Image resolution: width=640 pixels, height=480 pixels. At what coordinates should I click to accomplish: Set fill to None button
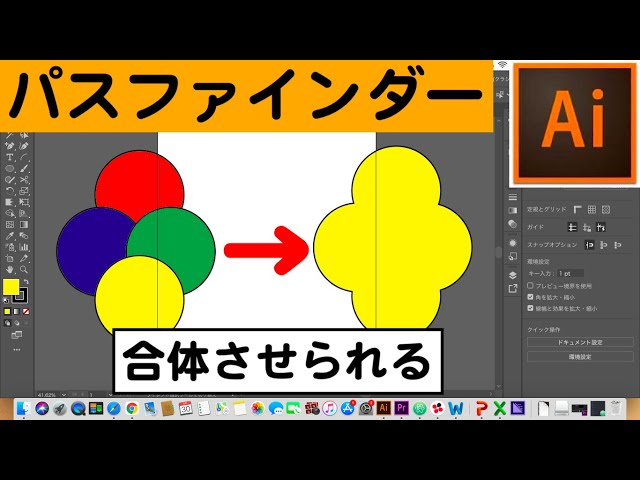pyautogui.click(x=26, y=312)
